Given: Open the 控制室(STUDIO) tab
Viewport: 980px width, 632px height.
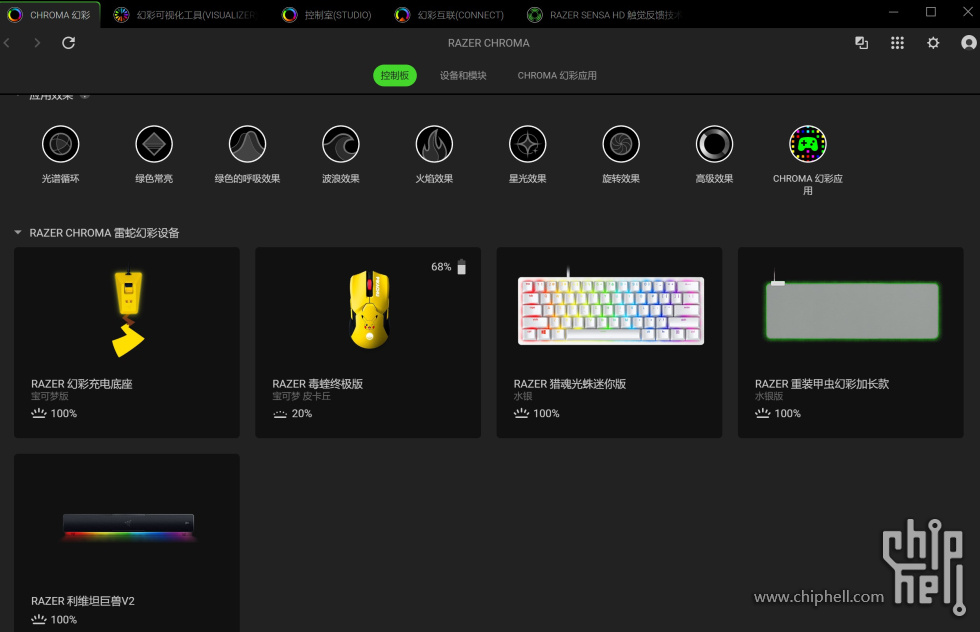Looking at the screenshot, I should click(x=326, y=15).
